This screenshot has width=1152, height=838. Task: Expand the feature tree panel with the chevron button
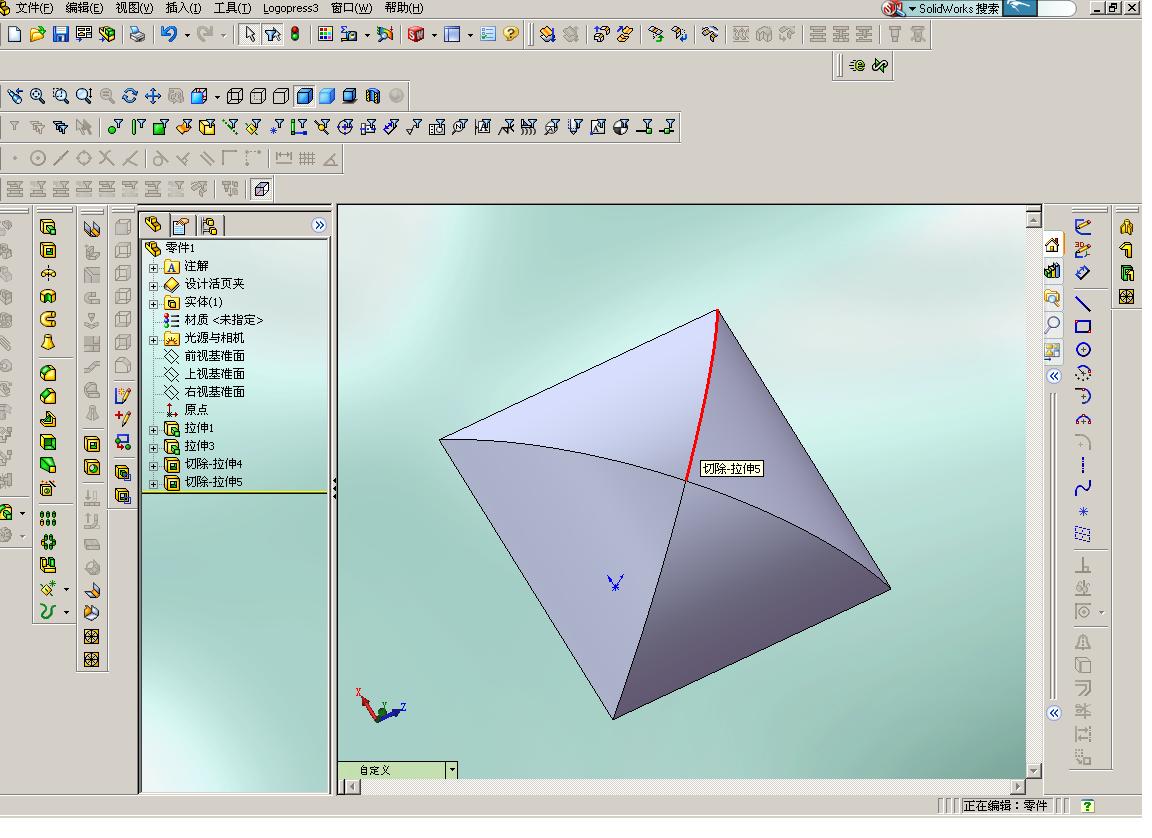click(x=319, y=225)
